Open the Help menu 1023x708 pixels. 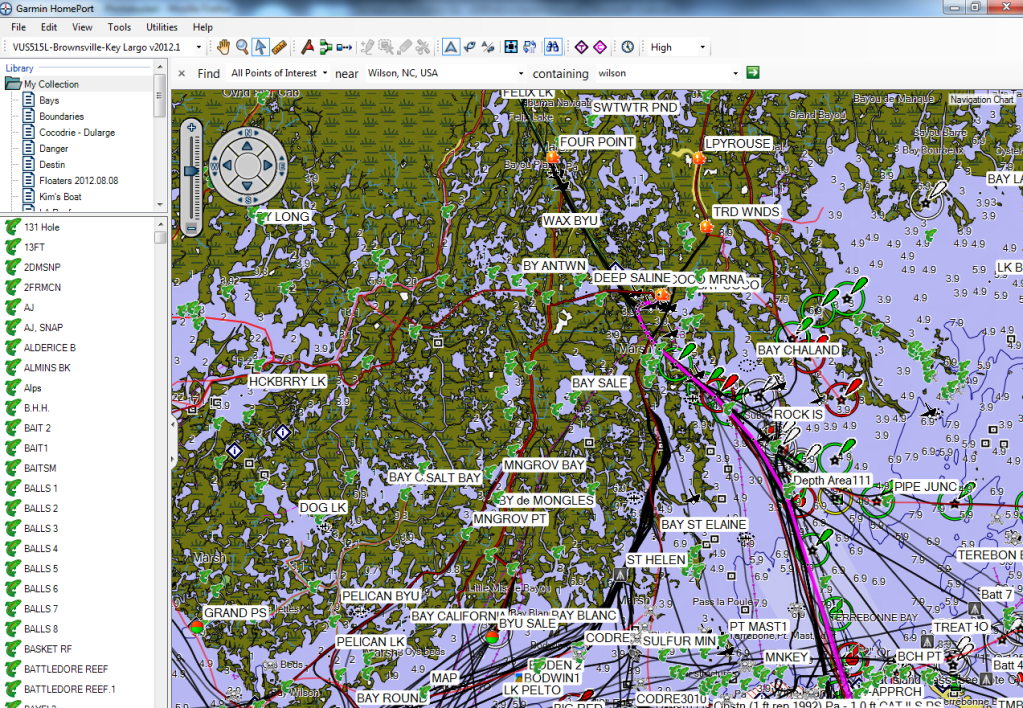pos(203,27)
